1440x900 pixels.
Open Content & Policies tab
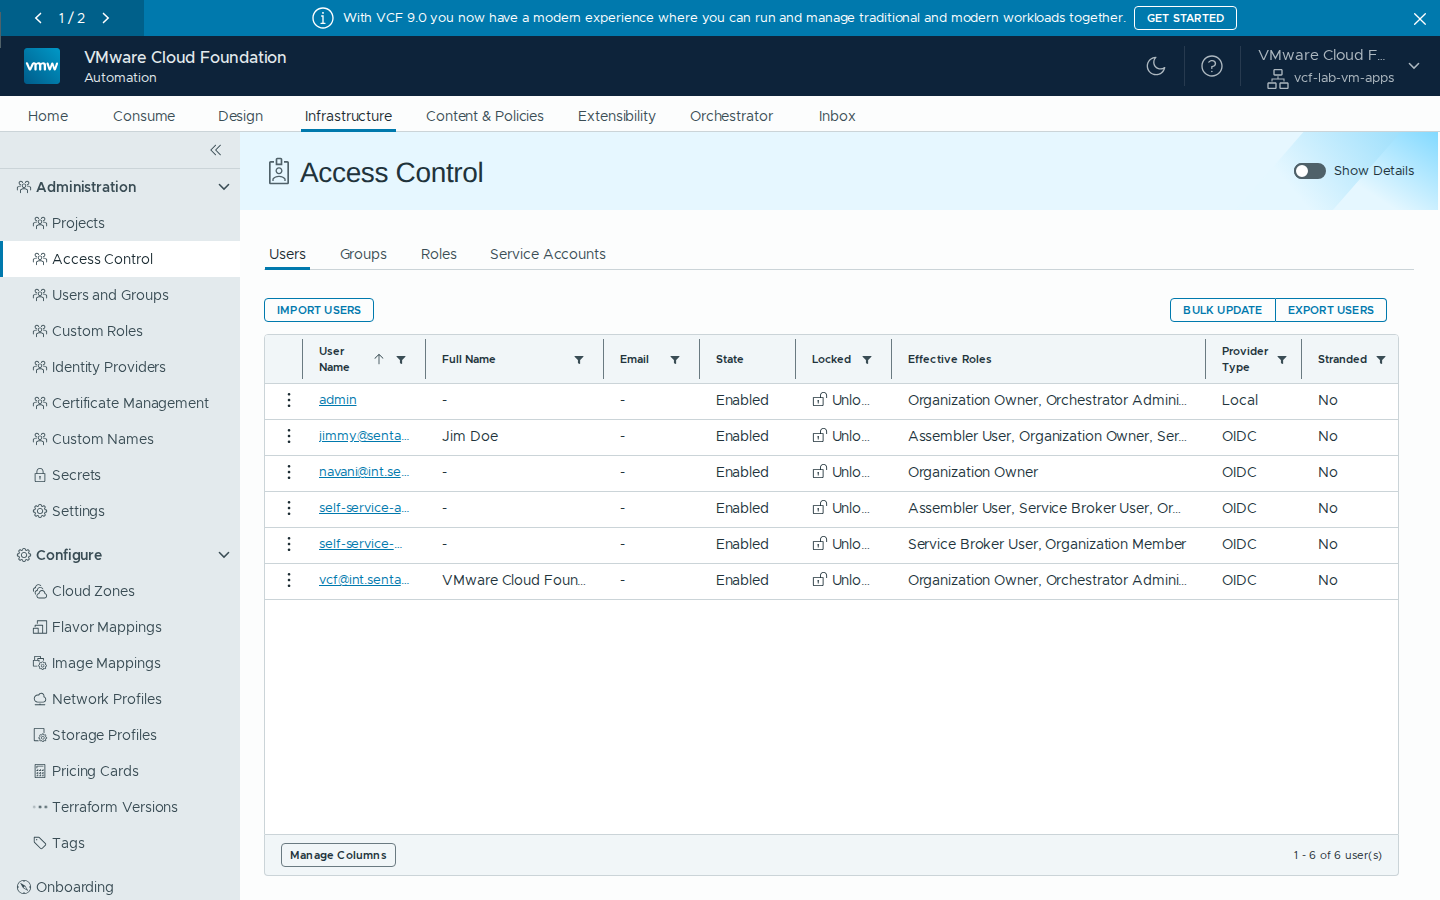(485, 116)
